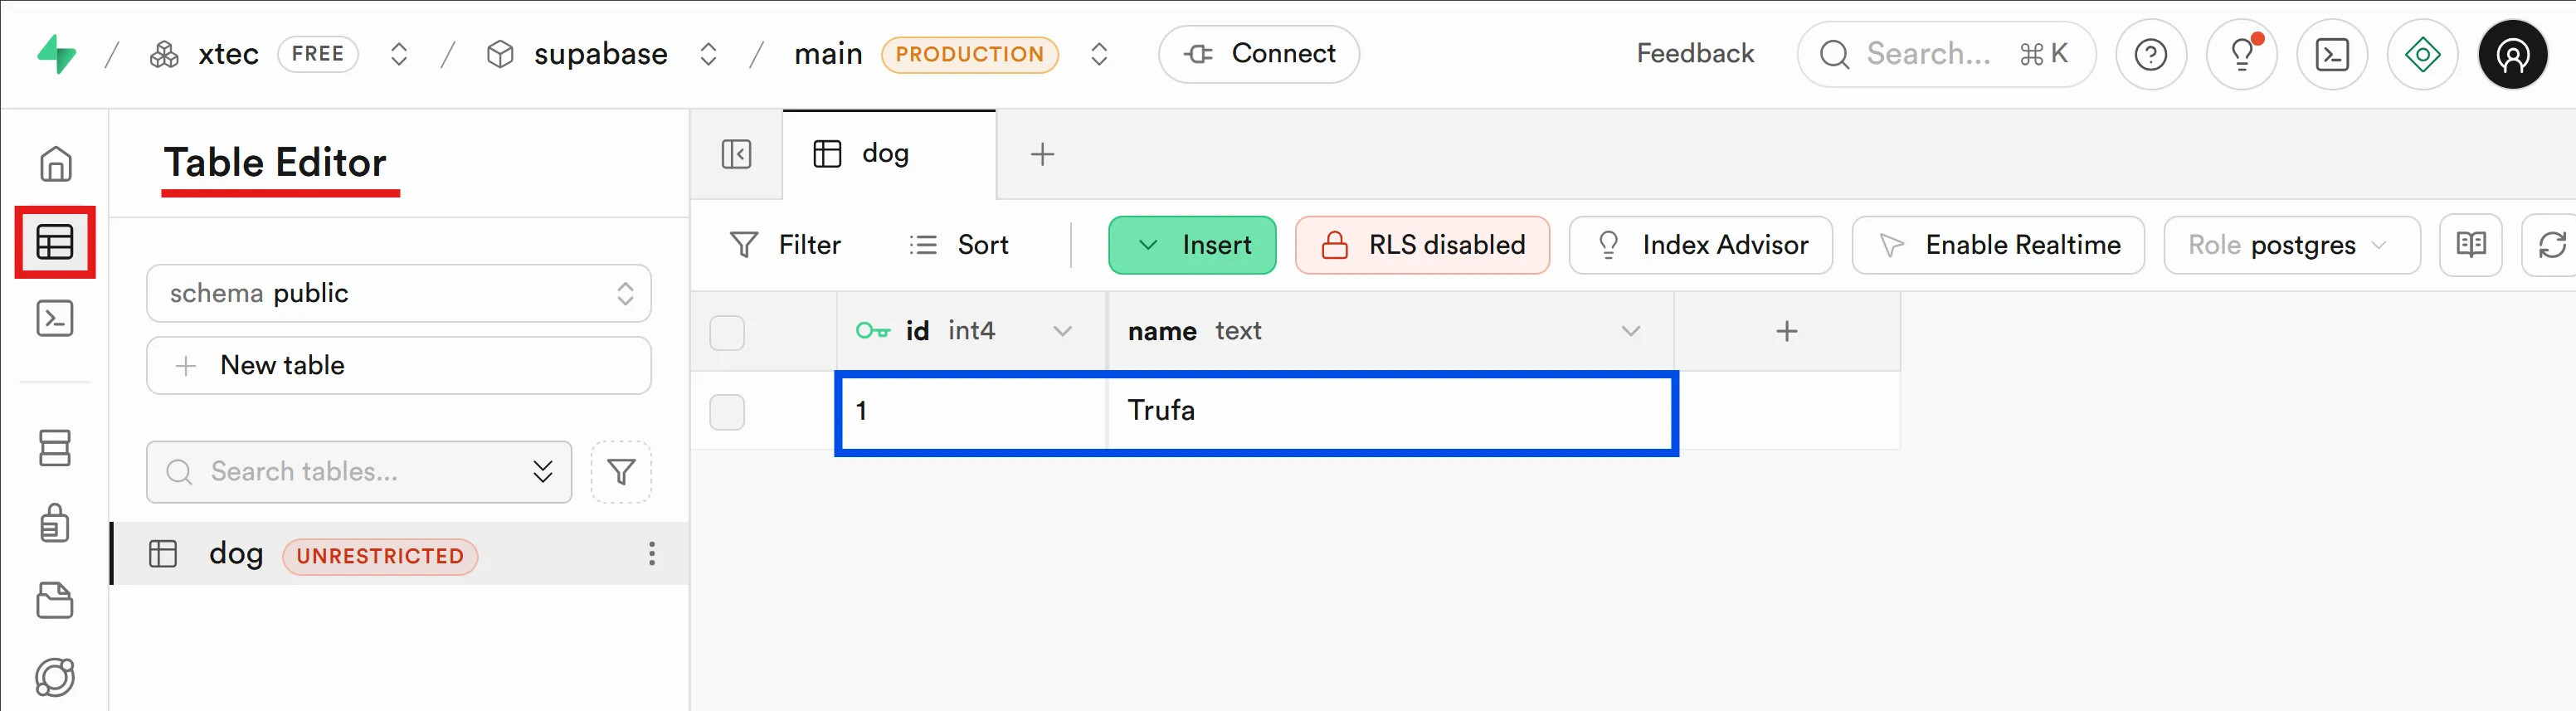Viewport: 2576px width, 711px height.
Task: Open the Authentication lock icon
Action: pyautogui.click(x=55, y=523)
